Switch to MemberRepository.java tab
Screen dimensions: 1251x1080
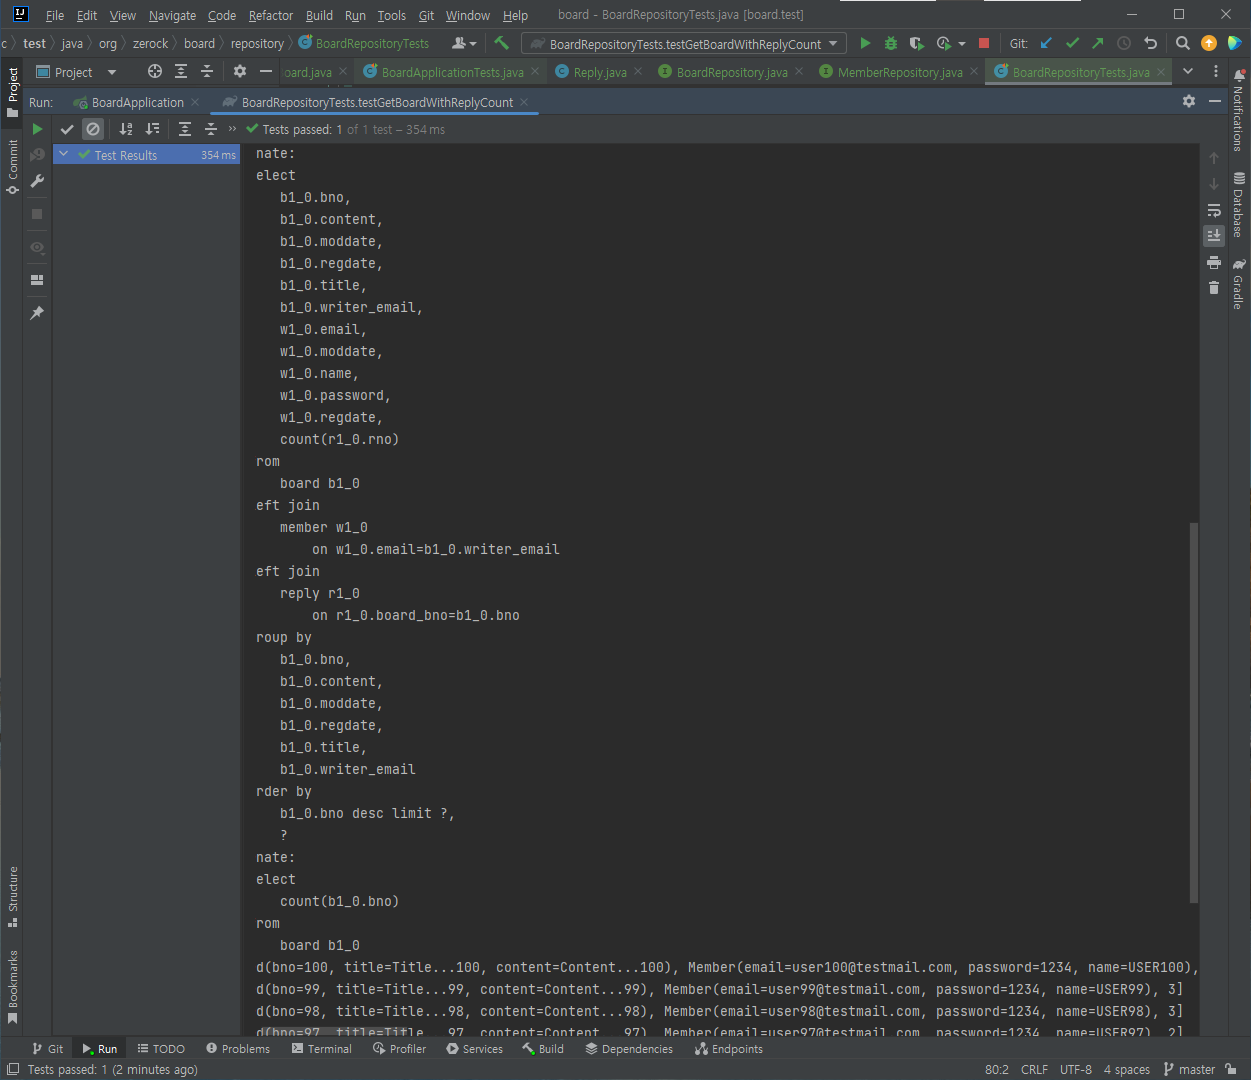pos(899,72)
